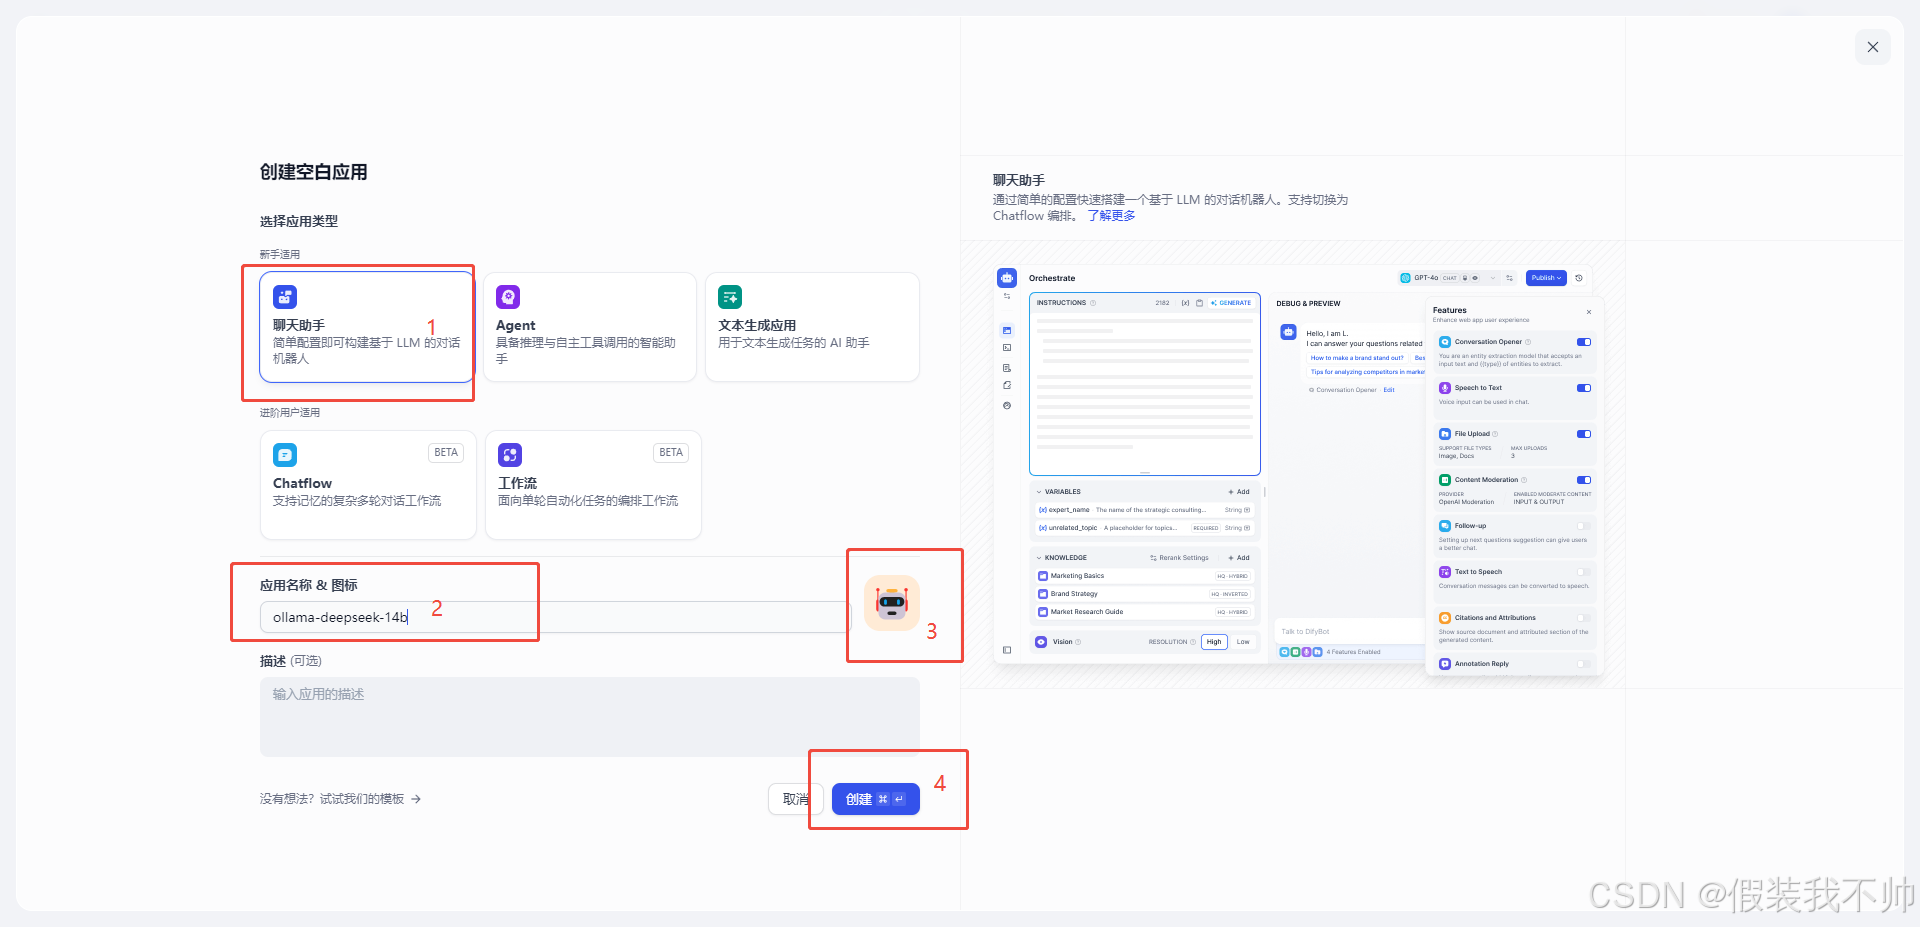Viewport: 1920px width, 927px height.
Task: Click Content Moderation icon in preview
Action: coord(1445,480)
